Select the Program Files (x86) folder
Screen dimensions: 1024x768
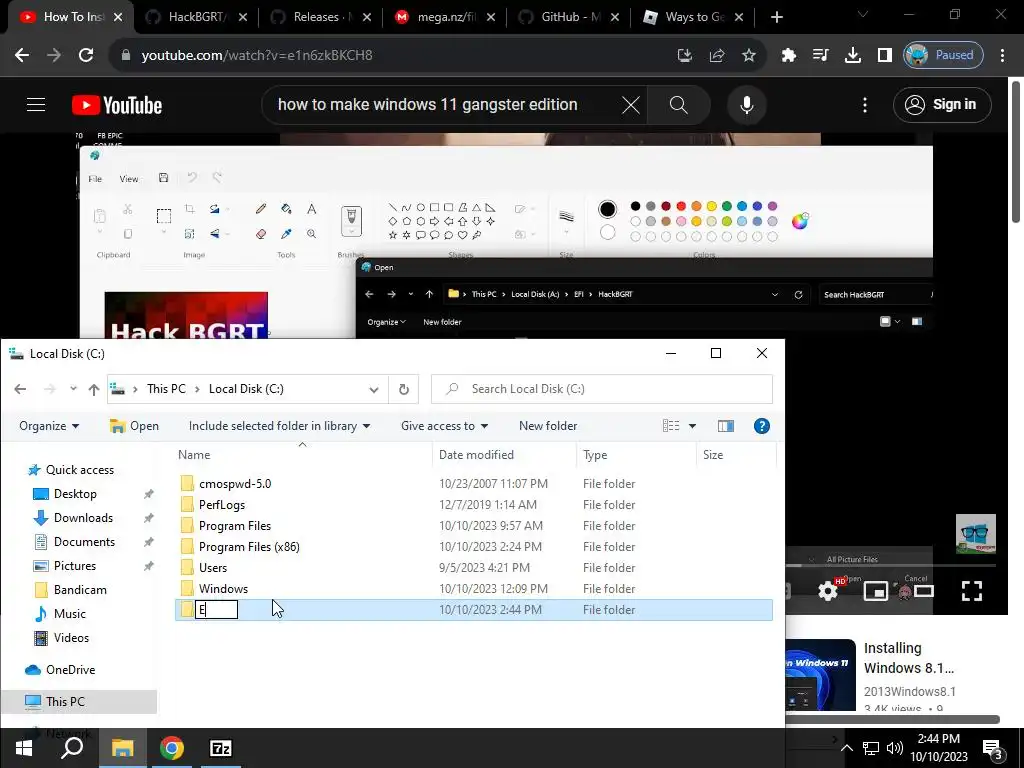(249, 547)
